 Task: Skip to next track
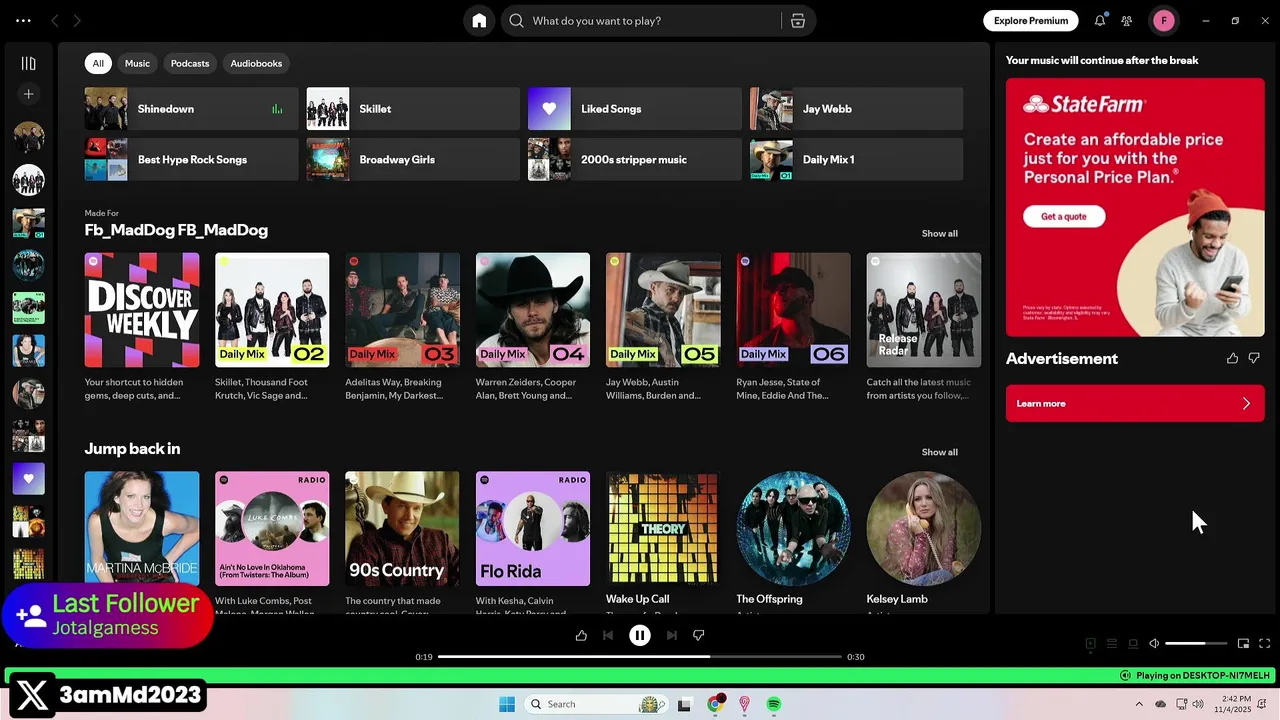pos(672,635)
